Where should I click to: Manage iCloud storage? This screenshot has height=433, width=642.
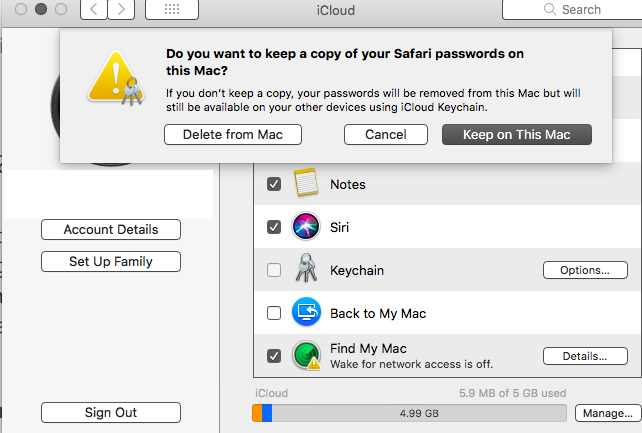point(608,413)
